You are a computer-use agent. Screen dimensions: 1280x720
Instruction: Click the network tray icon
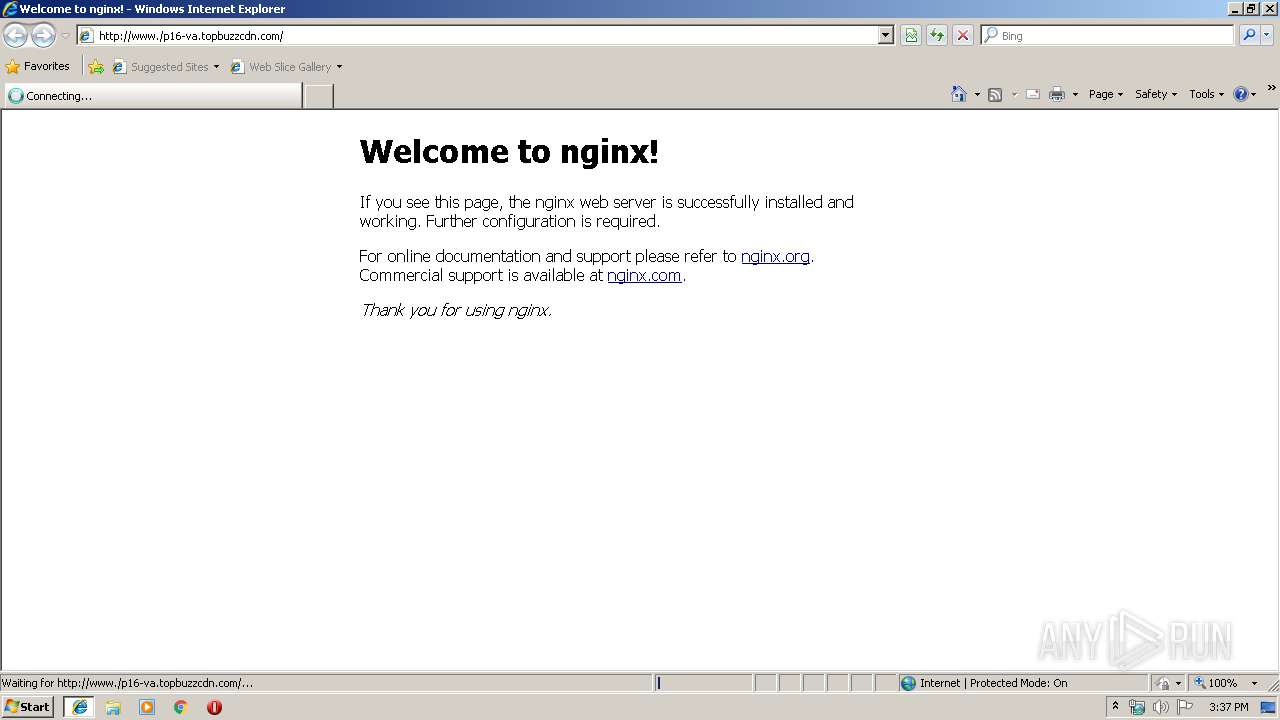click(1137, 707)
